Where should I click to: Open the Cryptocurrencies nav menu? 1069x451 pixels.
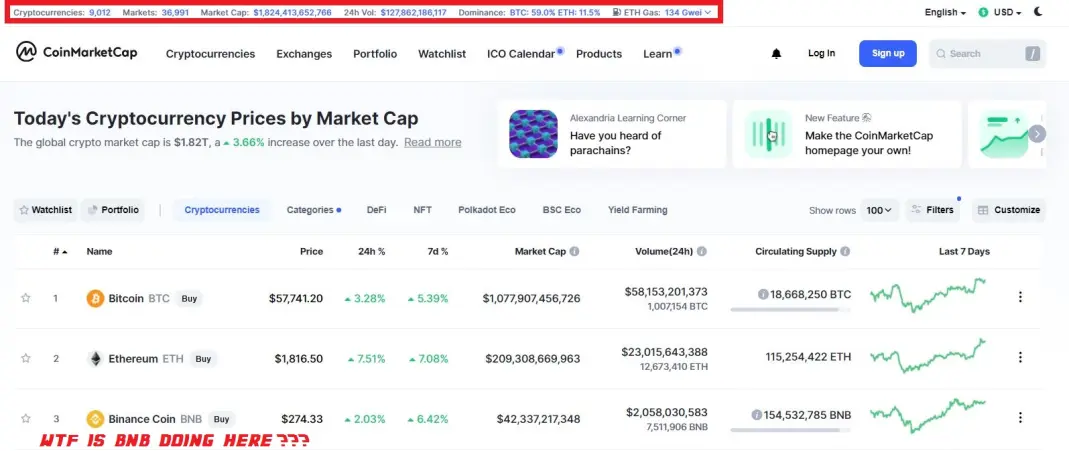click(210, 54)
